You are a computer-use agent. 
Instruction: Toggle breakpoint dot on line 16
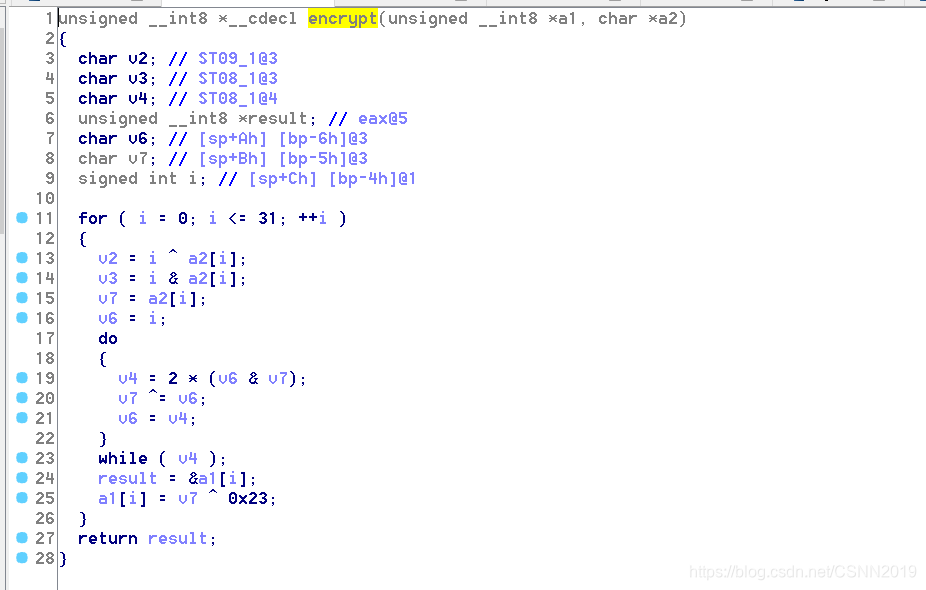tap(22, 318)
